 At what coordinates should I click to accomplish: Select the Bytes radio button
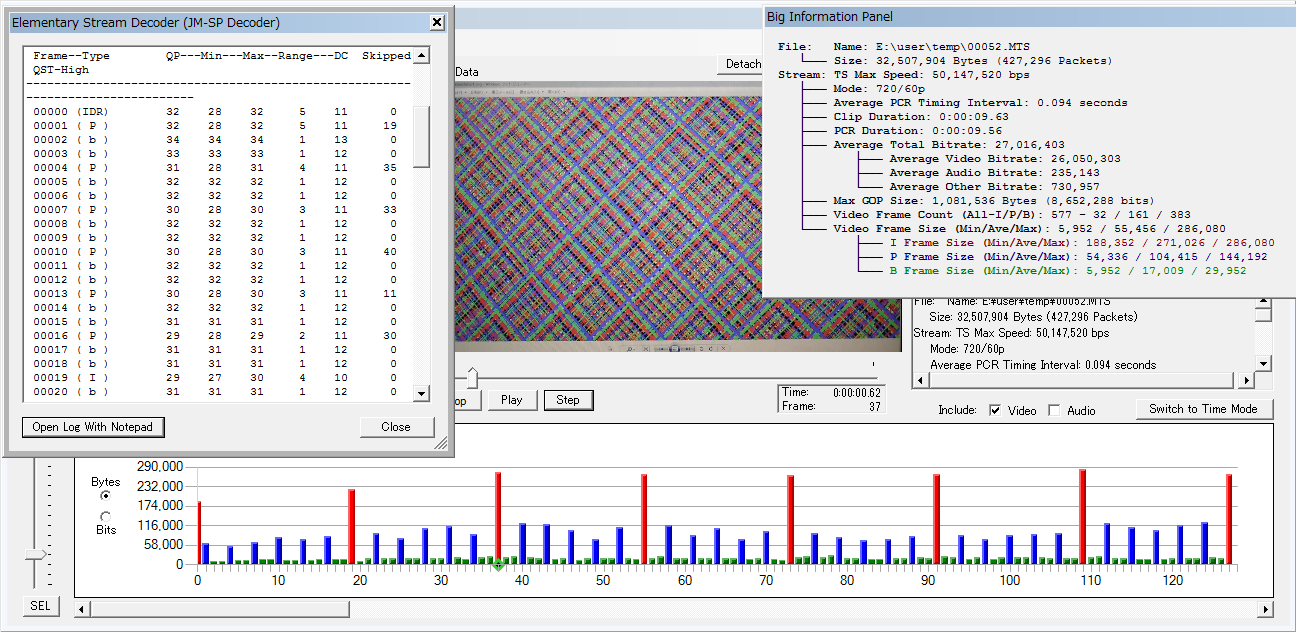click(106, 495)
